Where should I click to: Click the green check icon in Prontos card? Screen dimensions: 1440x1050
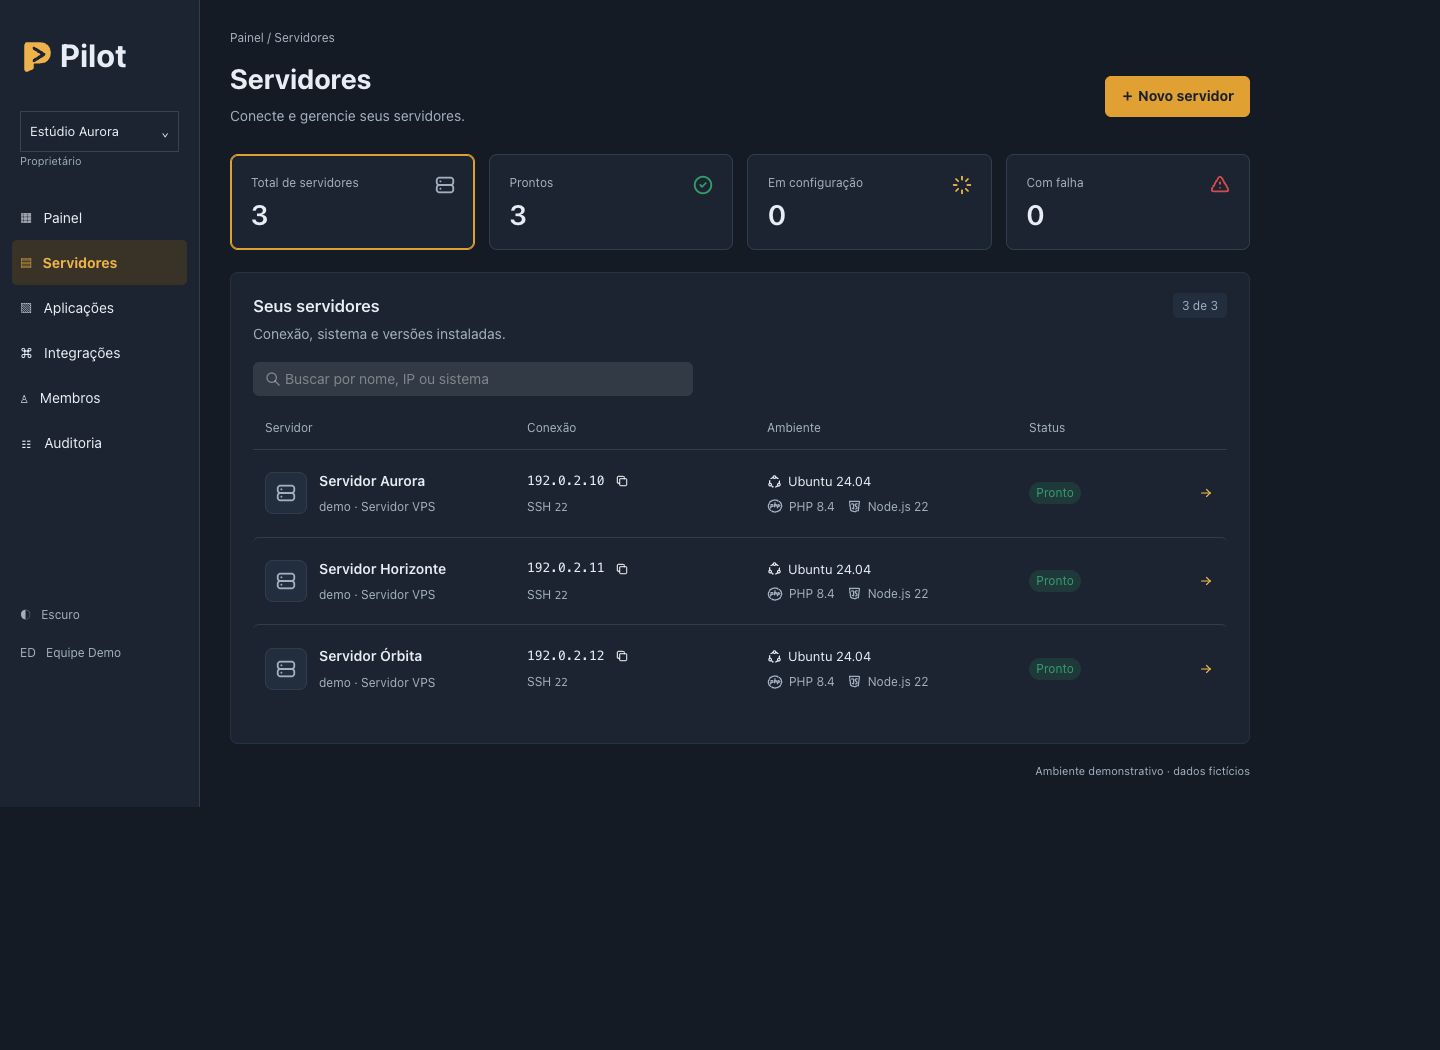(x=703, y=185)
